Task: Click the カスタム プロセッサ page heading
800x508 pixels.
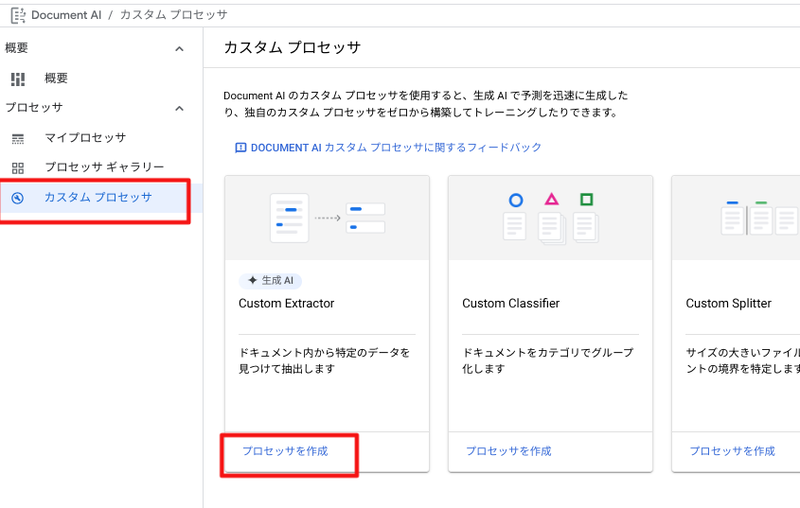Action: click(x=292, y=47)
